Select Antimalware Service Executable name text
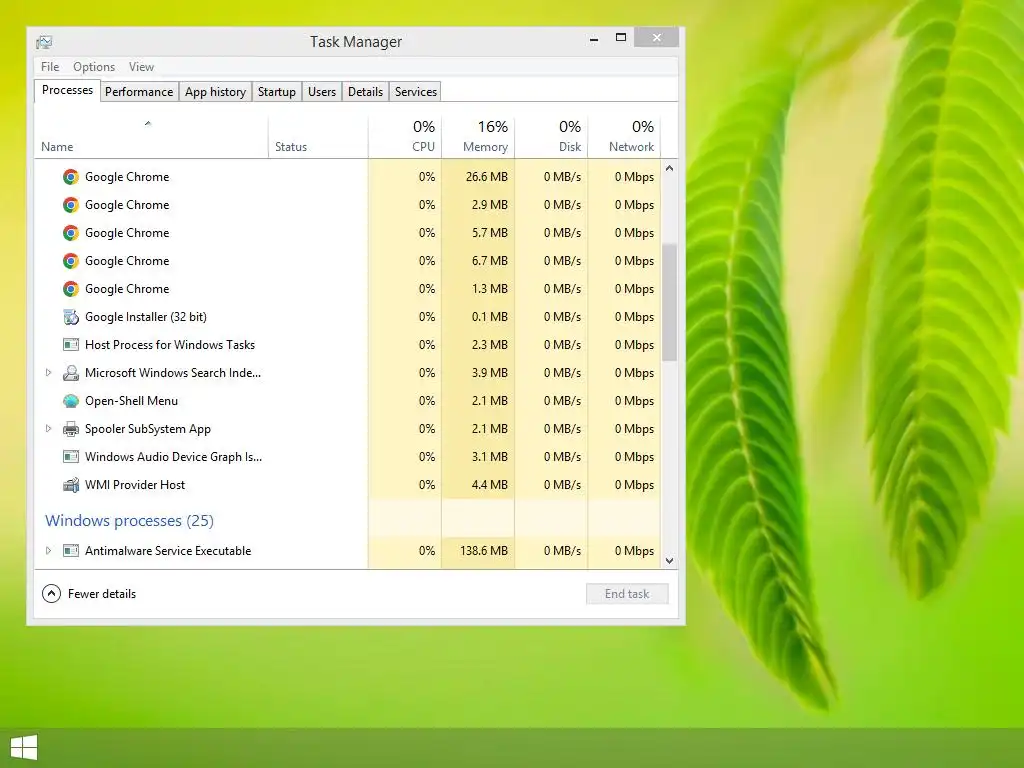 (168, 551)
